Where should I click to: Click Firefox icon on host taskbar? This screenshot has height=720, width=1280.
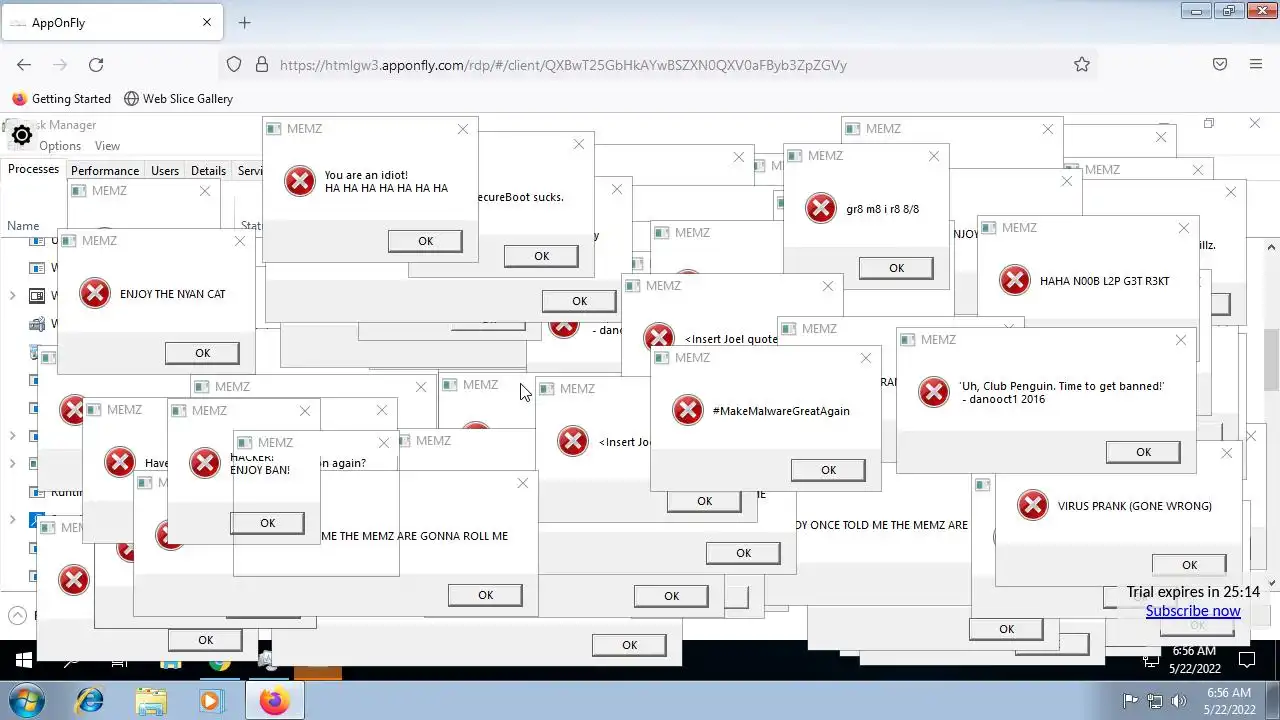tap(274, 700)
